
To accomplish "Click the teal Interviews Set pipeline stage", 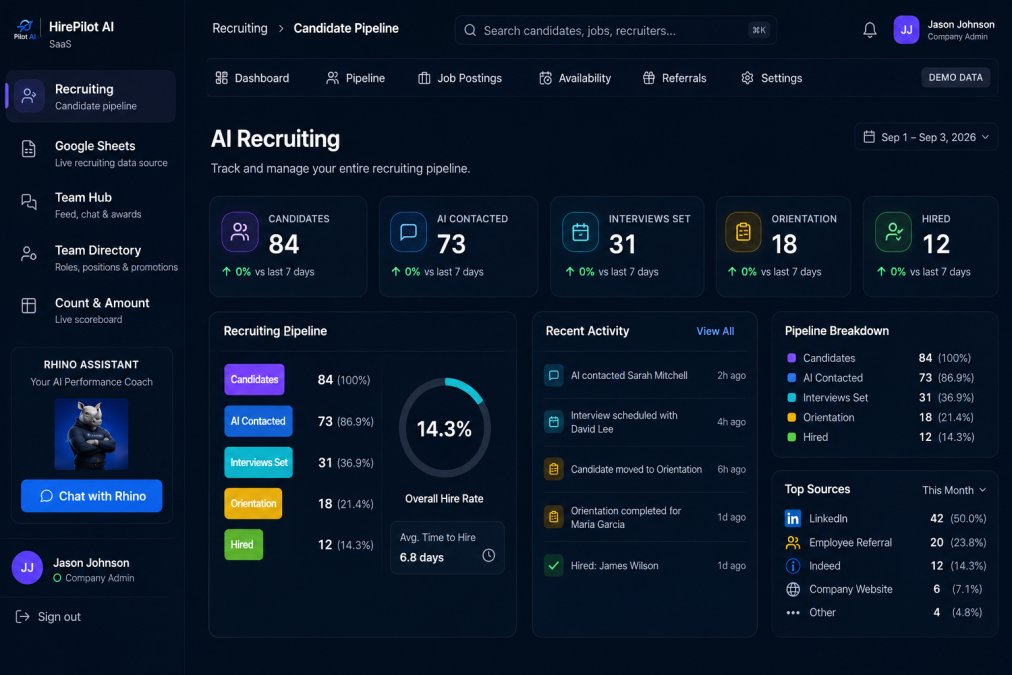I will (x=258, y=462).
